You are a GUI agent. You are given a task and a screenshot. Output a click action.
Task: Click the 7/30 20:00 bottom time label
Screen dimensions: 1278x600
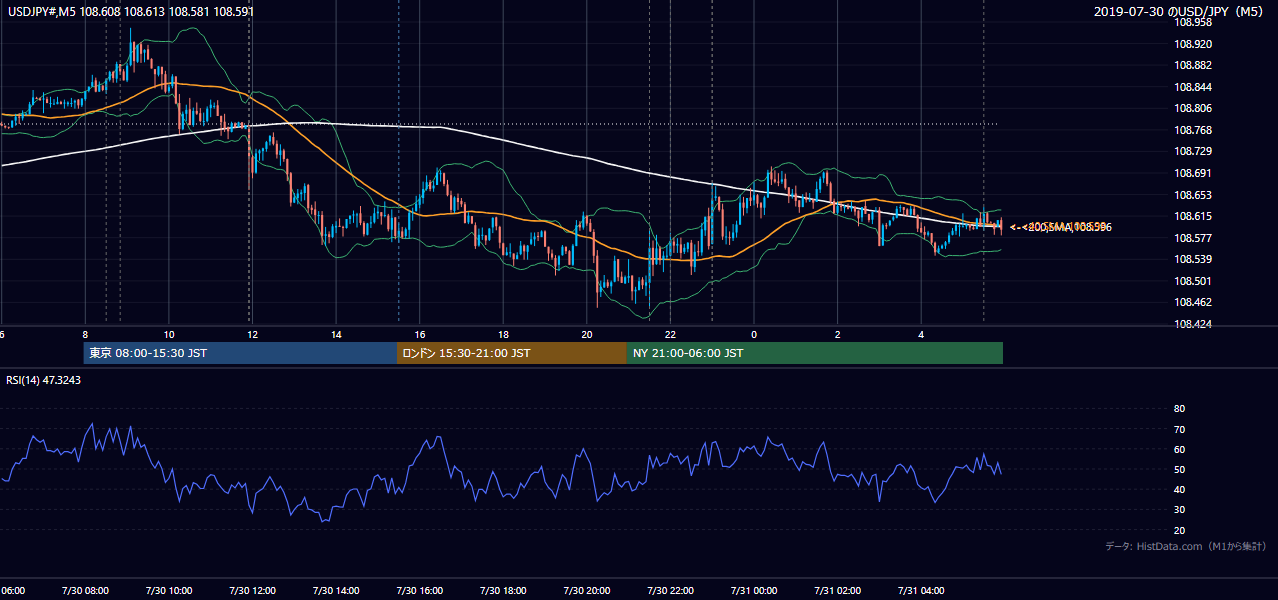coord(587,590)
